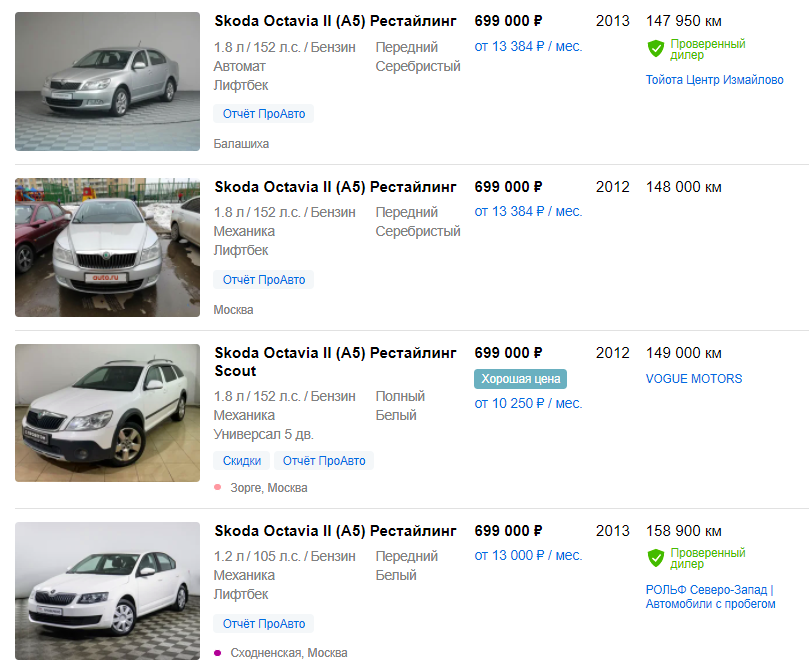809x672 pixels.
Task: Open listing title with 147 950 km
Action: [x=335, y=21]
